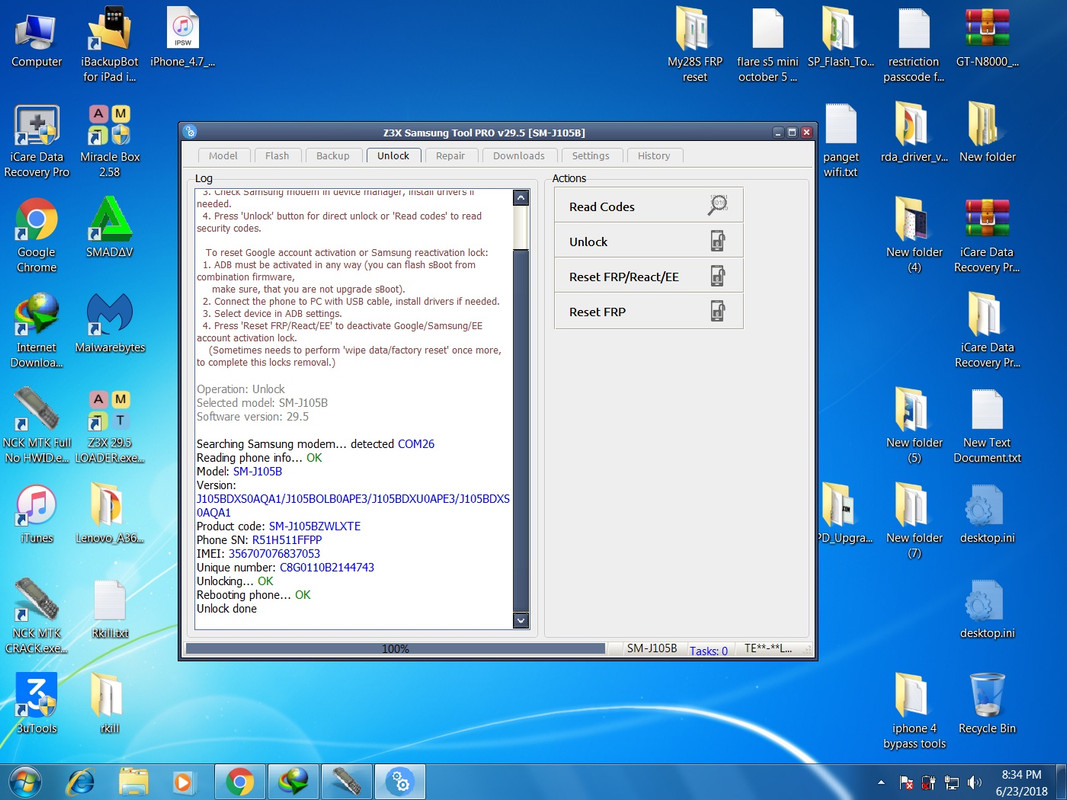The width and height of the screenshot is (1067, 800).
Task: Select the SP_Flash_Tool folder icon
Action: click(840, 37)
